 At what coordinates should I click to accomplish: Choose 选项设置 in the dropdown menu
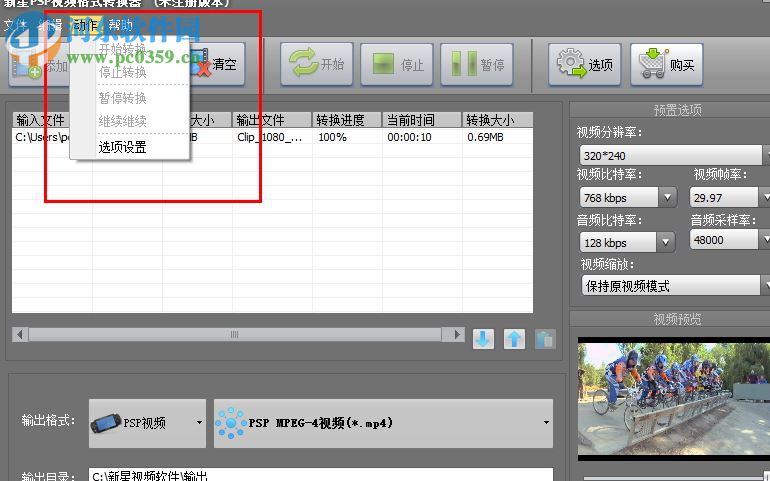click(123, 147)
